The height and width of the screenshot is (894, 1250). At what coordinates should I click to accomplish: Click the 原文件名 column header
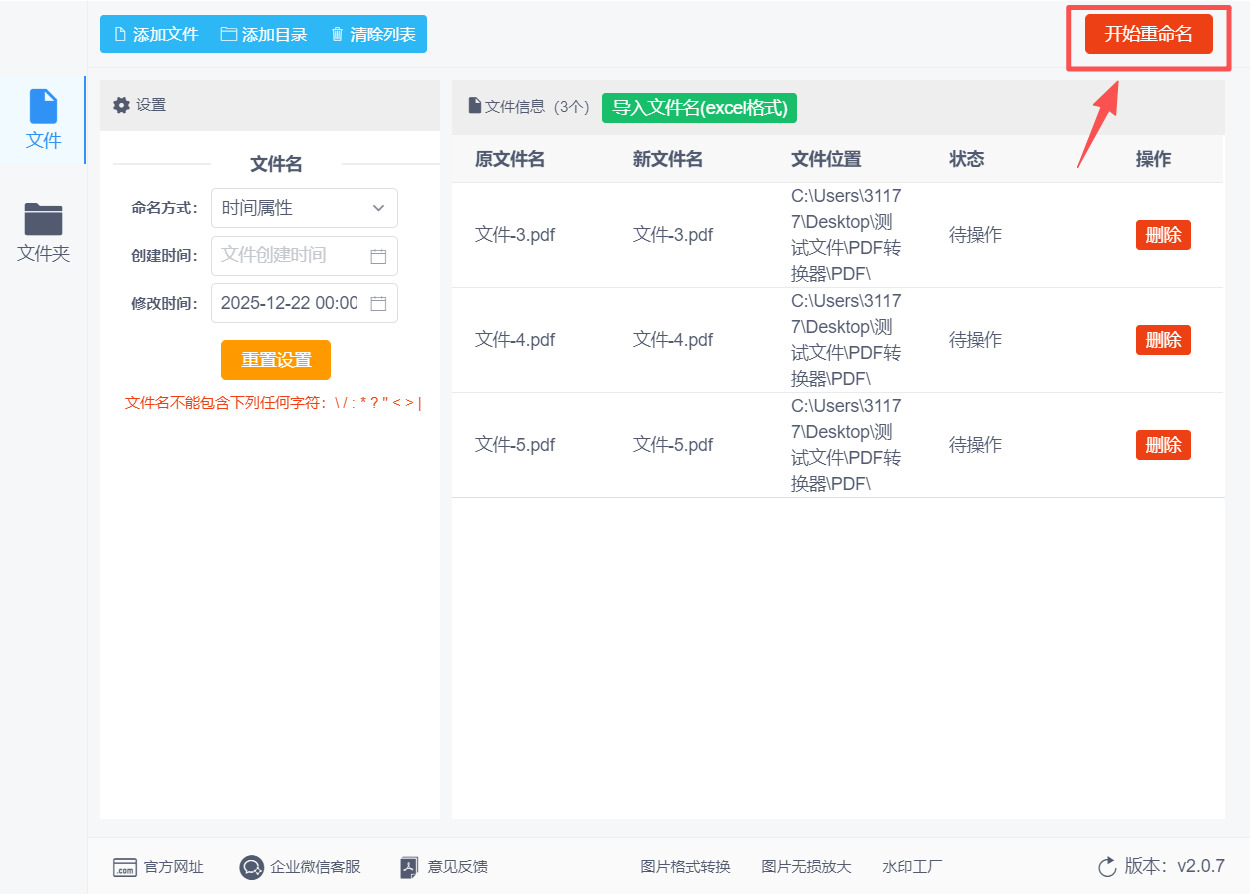click(x=510, y=159)
